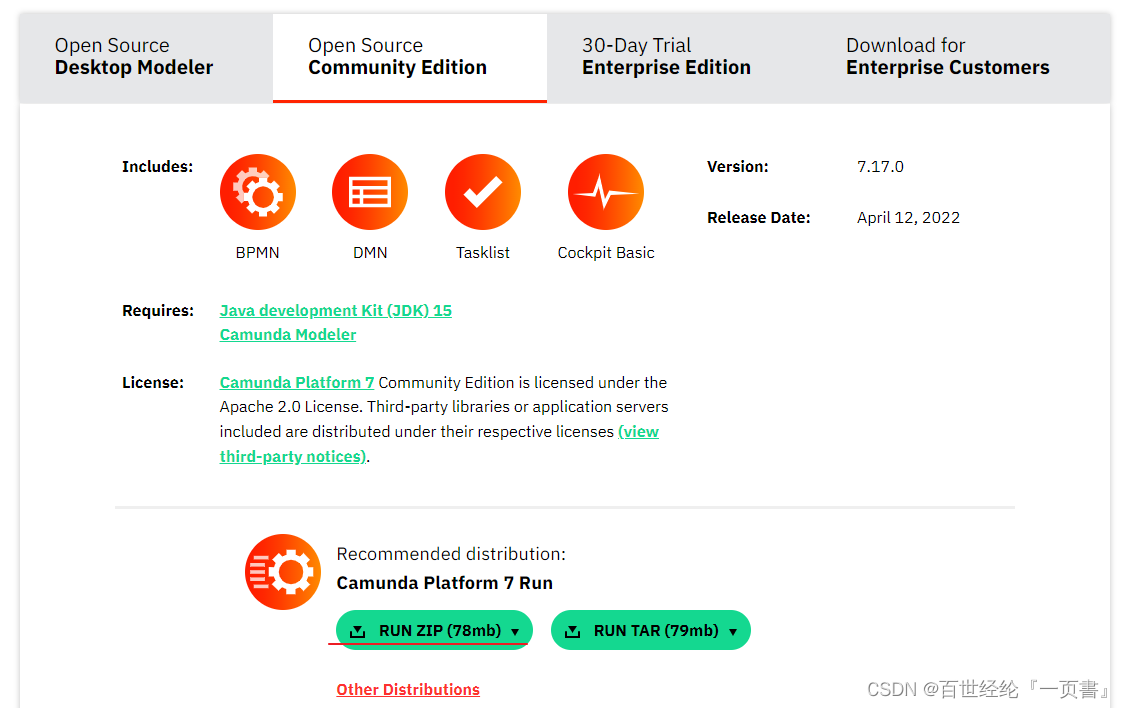Viewport: 1122px width, 708px height.
Task: Click the Cockpit Basic label text
Action: click(606, 253)
